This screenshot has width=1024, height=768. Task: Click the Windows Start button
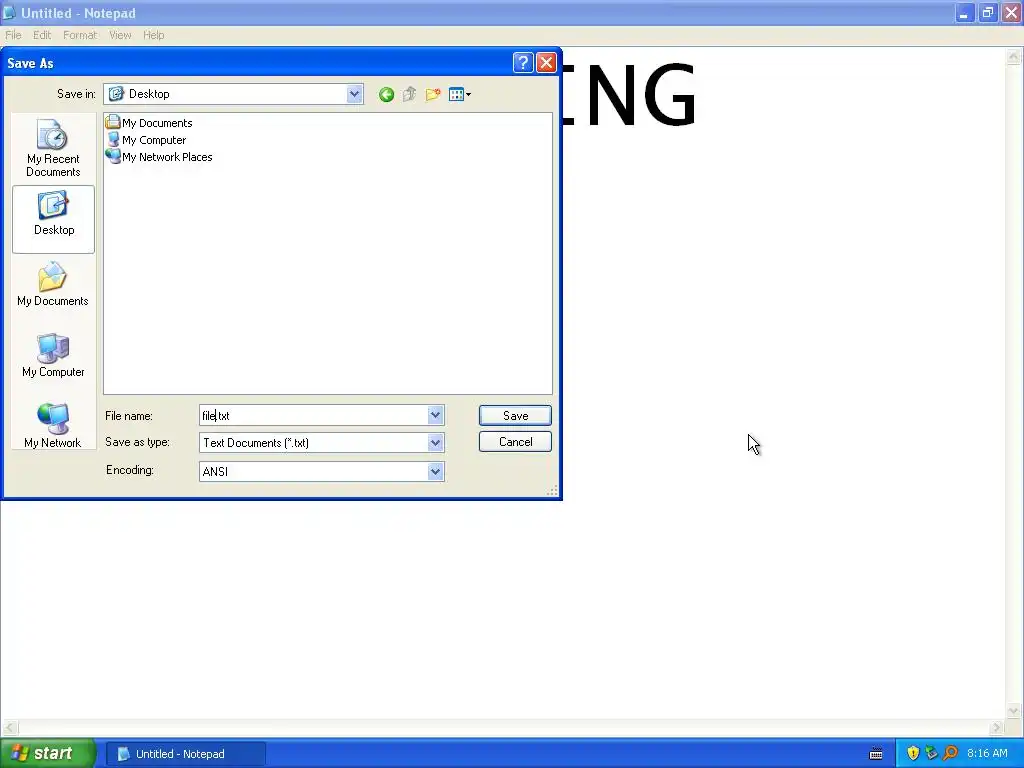pyautogui.click(x=47, y=754)
